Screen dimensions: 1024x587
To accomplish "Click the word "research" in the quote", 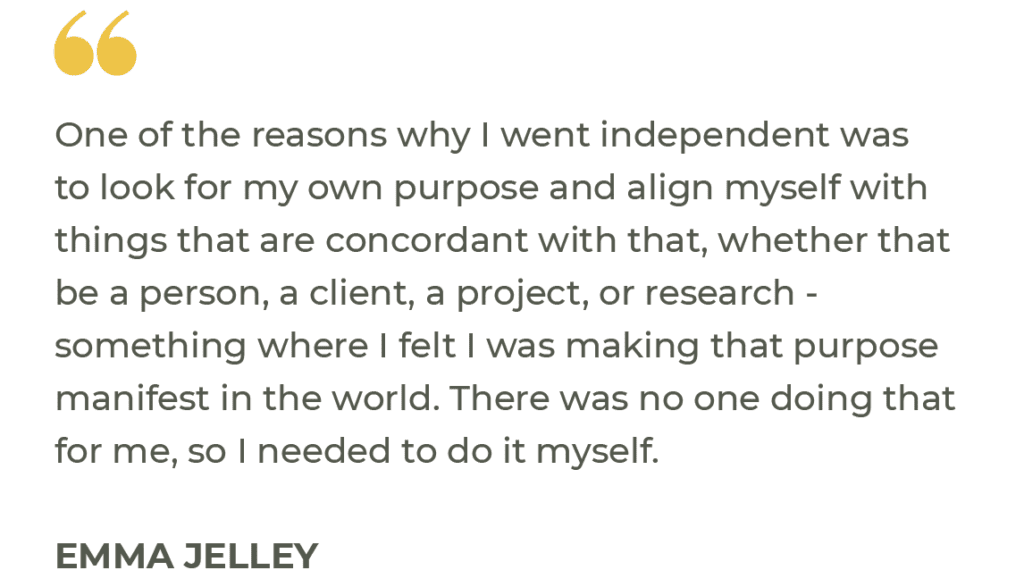I will [x=720, y=293].
